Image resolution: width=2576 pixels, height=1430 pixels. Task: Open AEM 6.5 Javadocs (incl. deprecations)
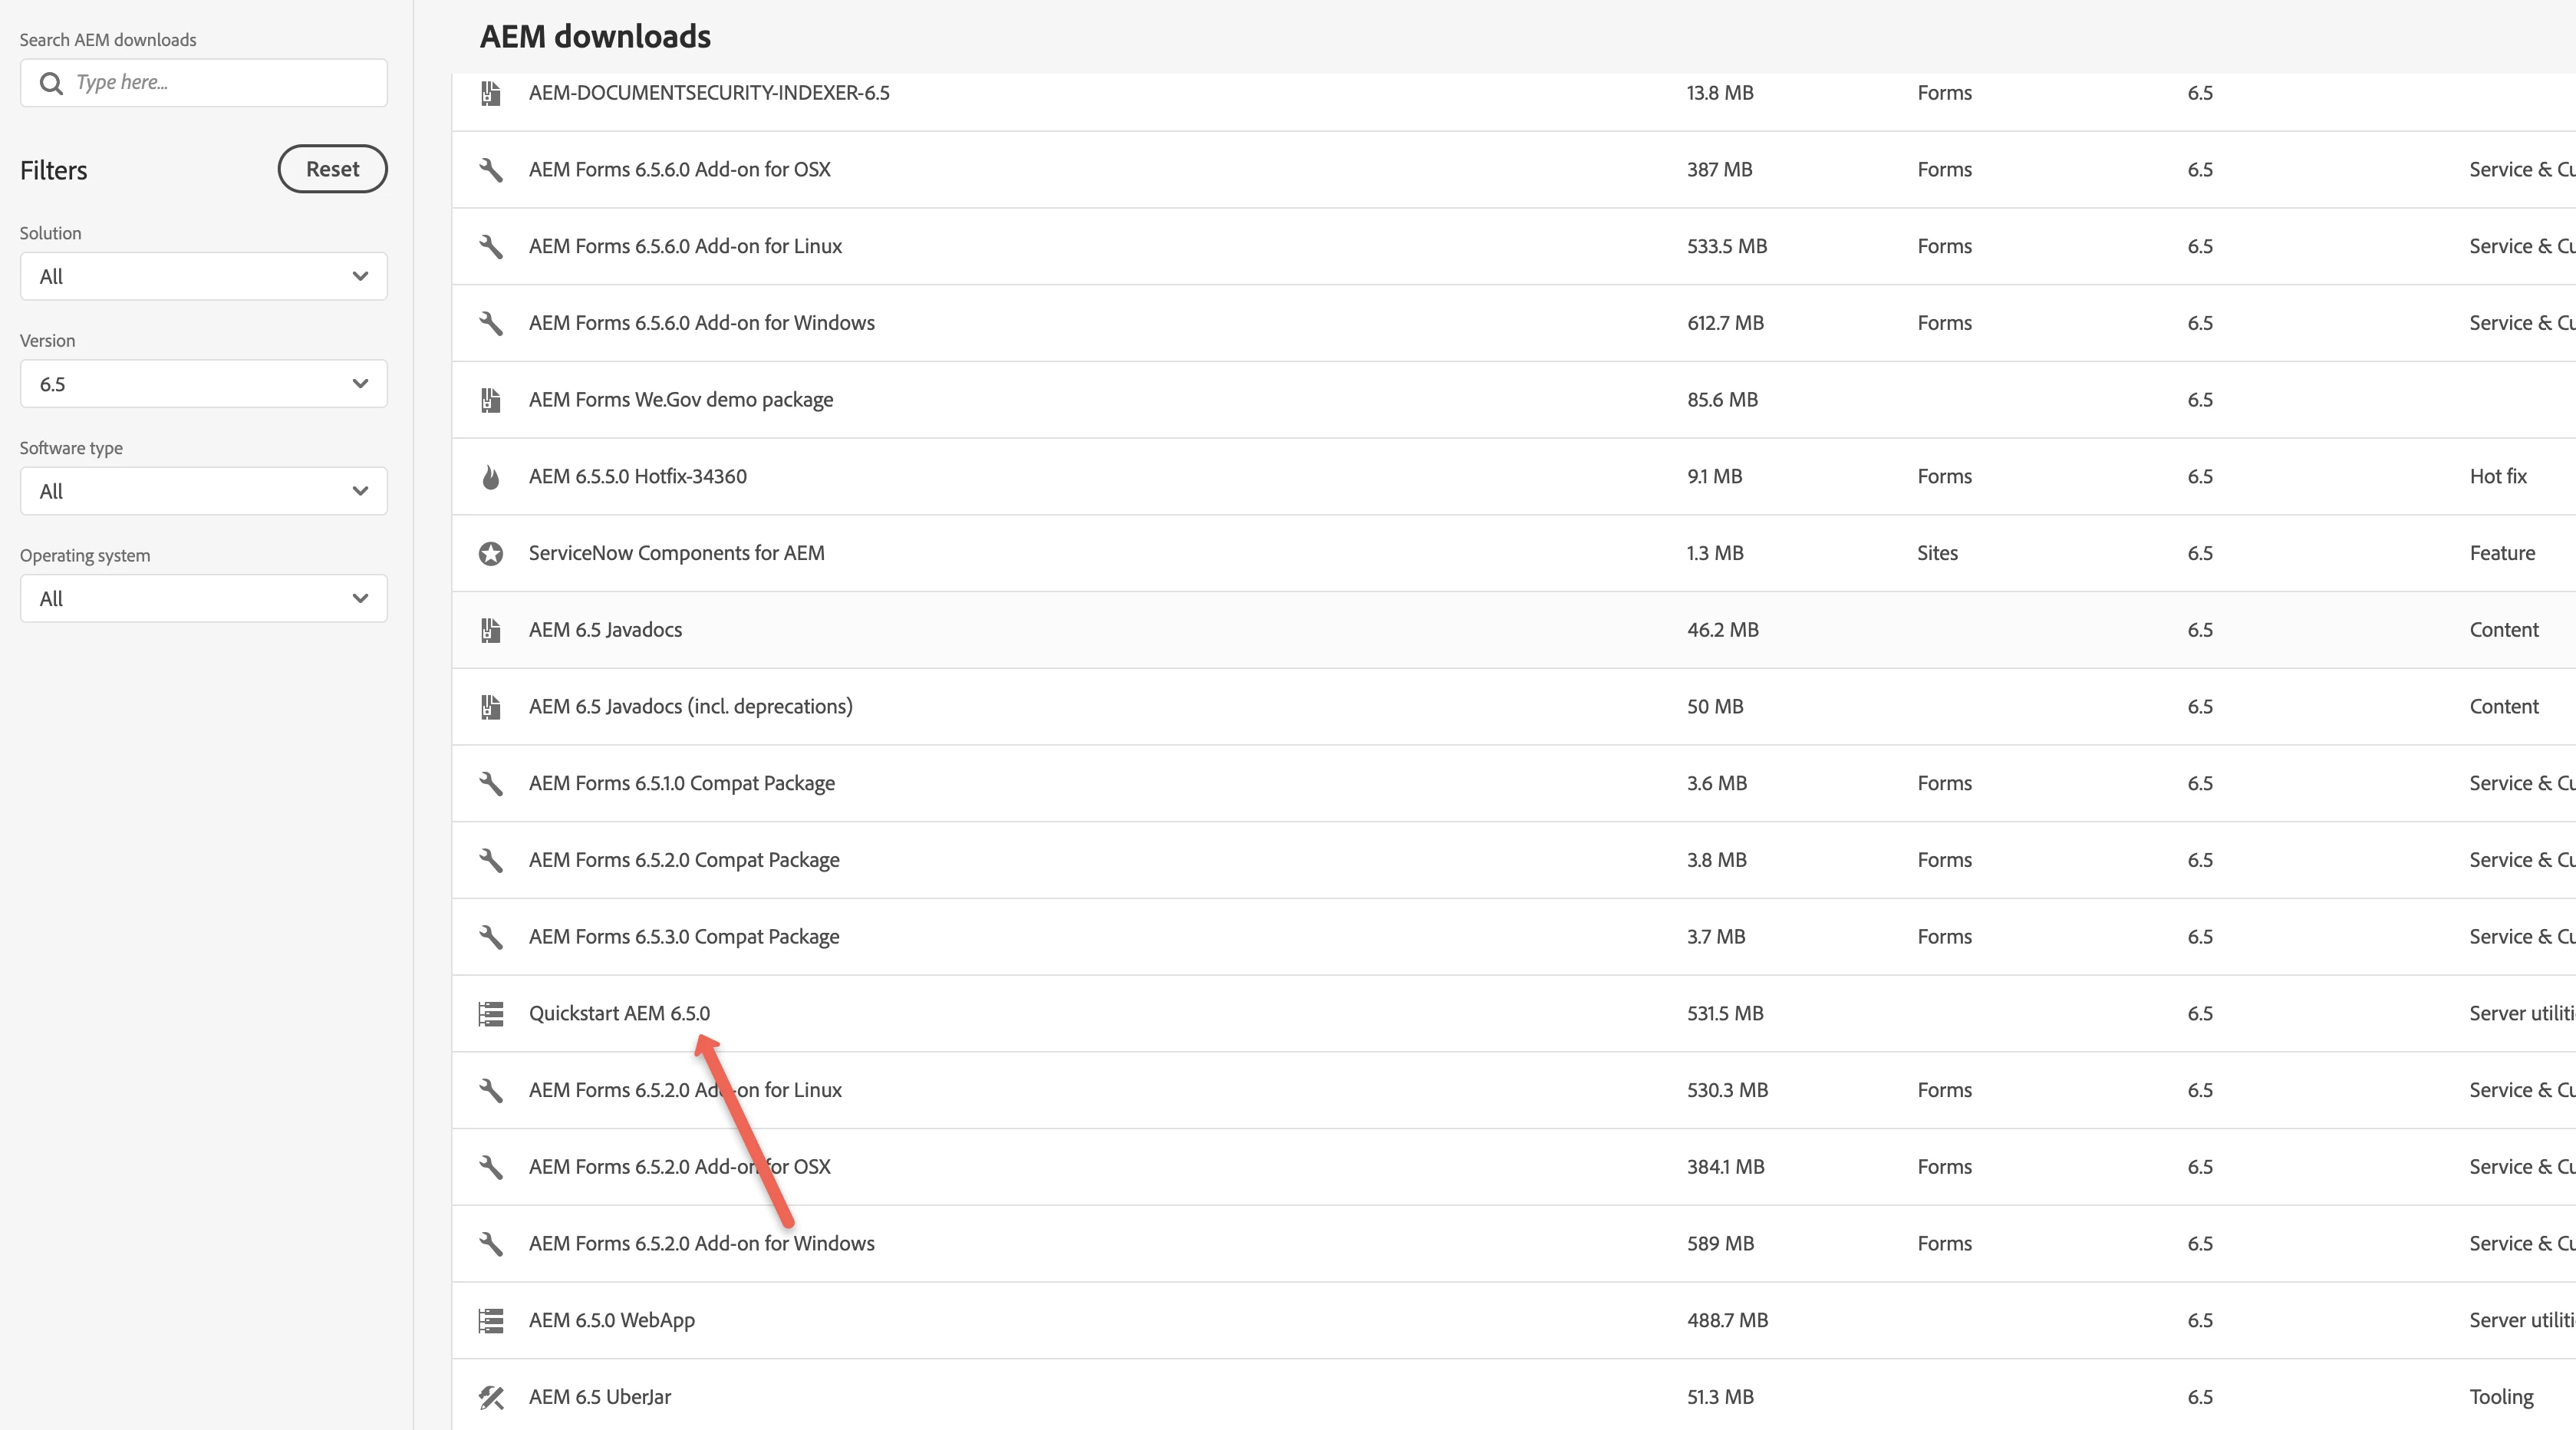coord(690,707)
